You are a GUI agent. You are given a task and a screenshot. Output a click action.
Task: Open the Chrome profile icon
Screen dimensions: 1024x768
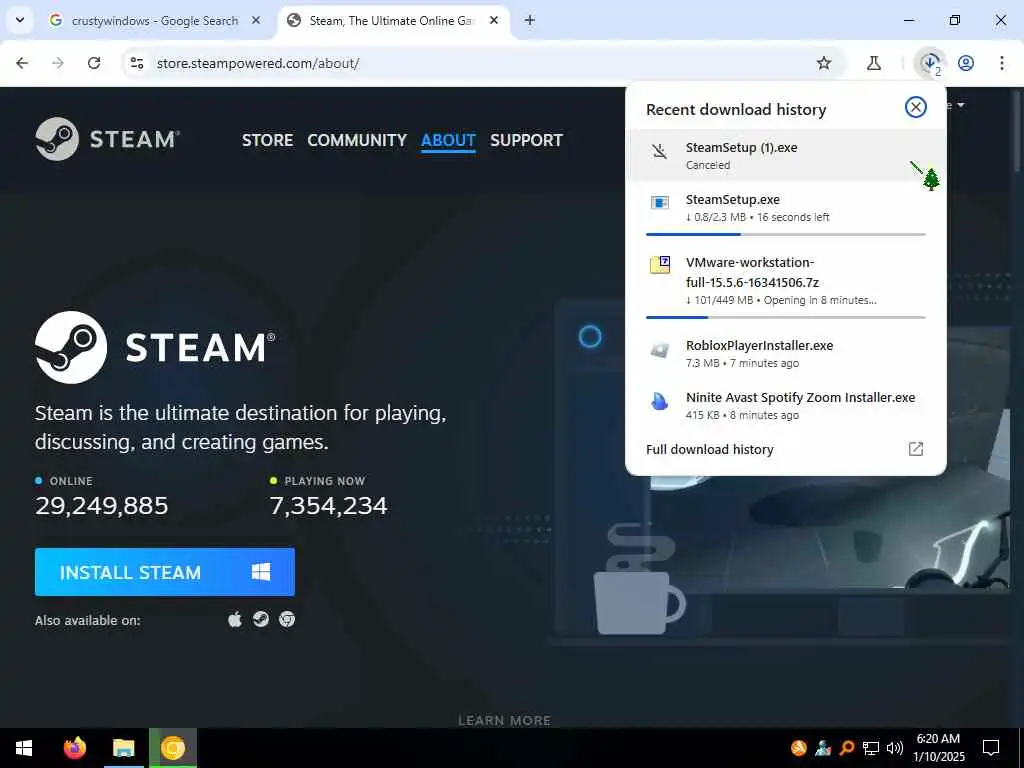[x=966, y=63]
